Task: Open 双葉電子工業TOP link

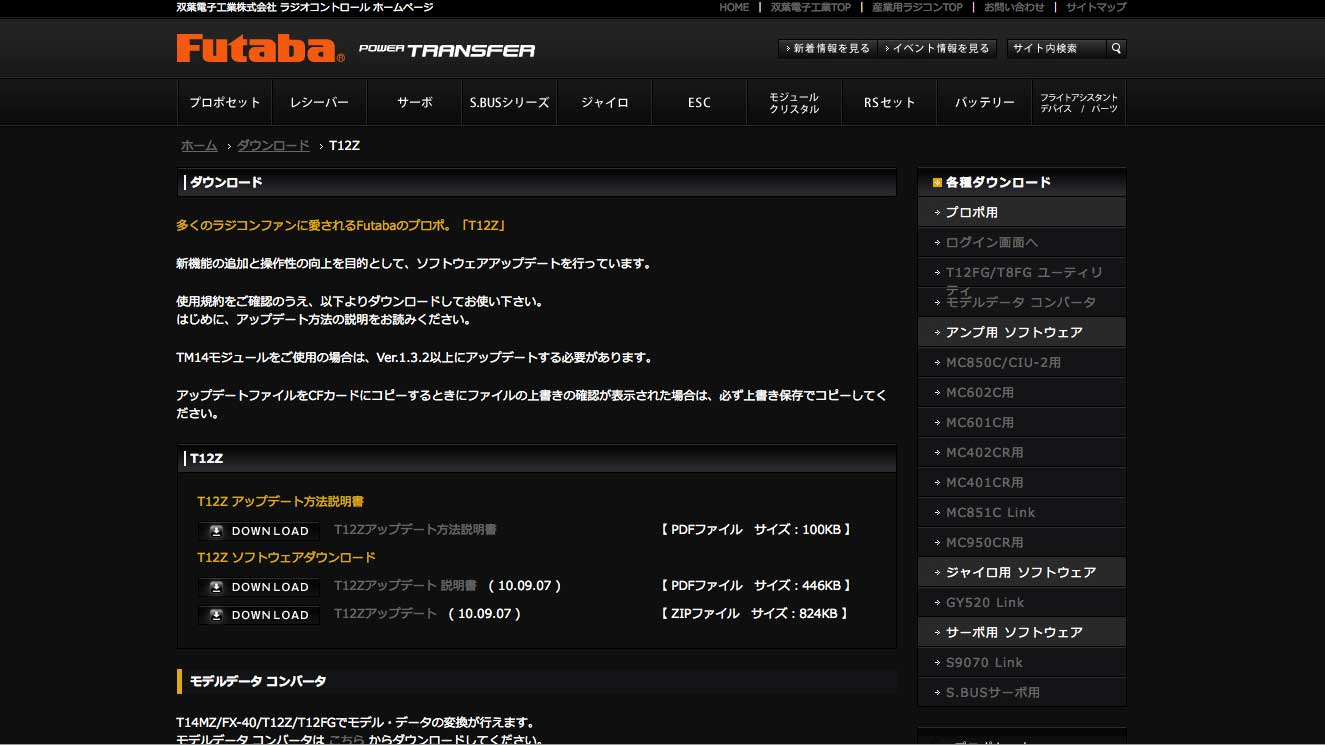Action: click(811, 7)
